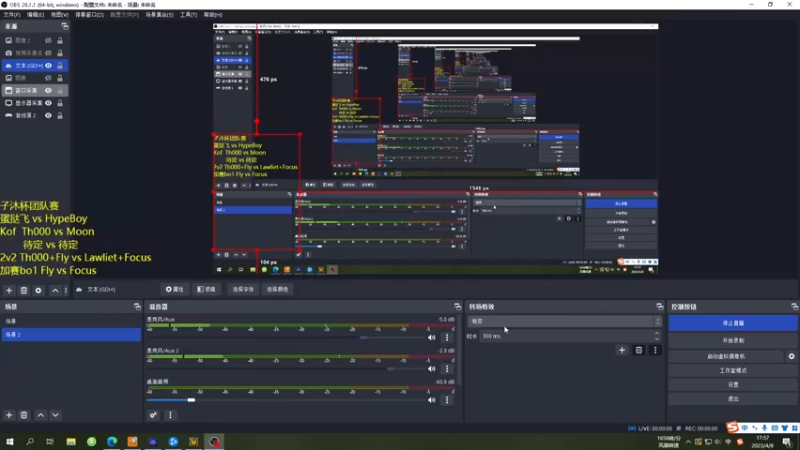Open options for the 麦克风/Aux channel
This screenshot has height=450, width=800.
click(447, 337)
